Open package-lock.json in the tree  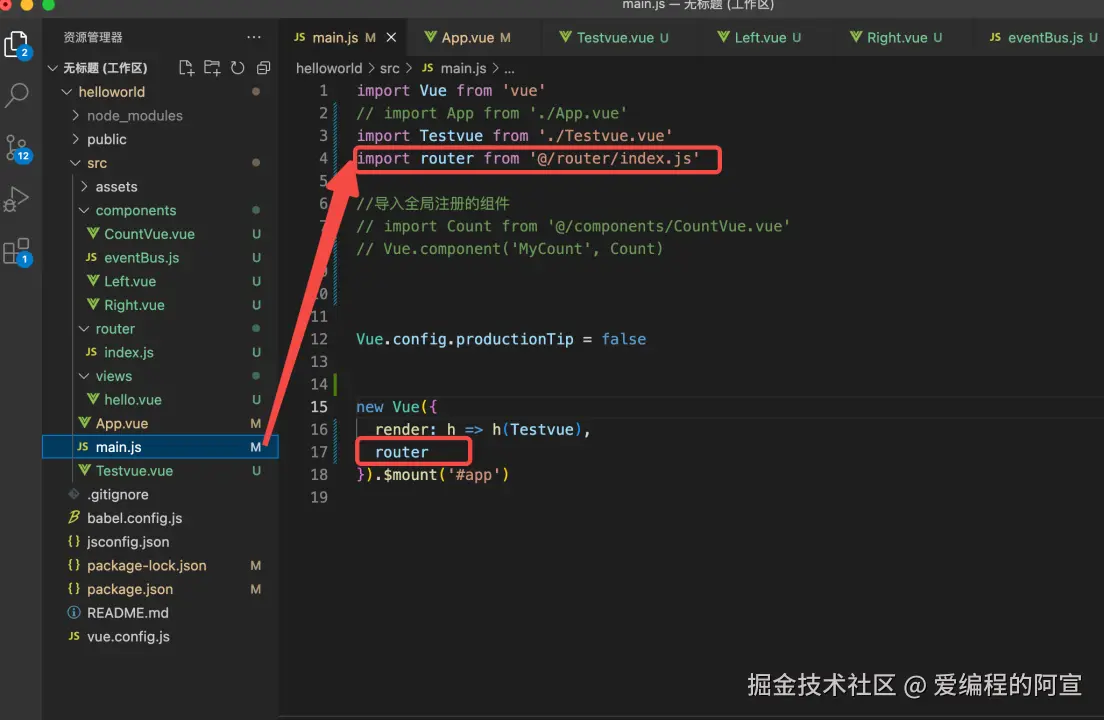[161, 565]
